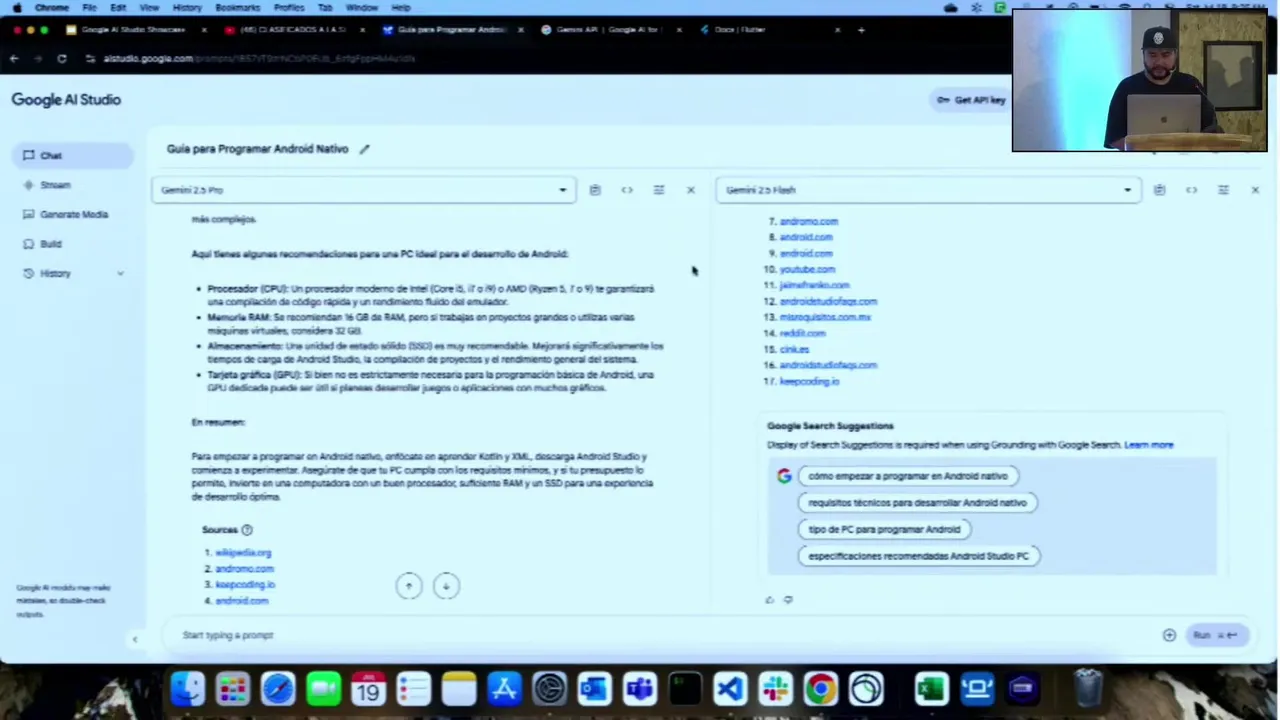This screenshot has width=1280, height=720.
Task: Open system instructions icon in Gemini 2.5 Pro pane
Action: coord(595,190)
